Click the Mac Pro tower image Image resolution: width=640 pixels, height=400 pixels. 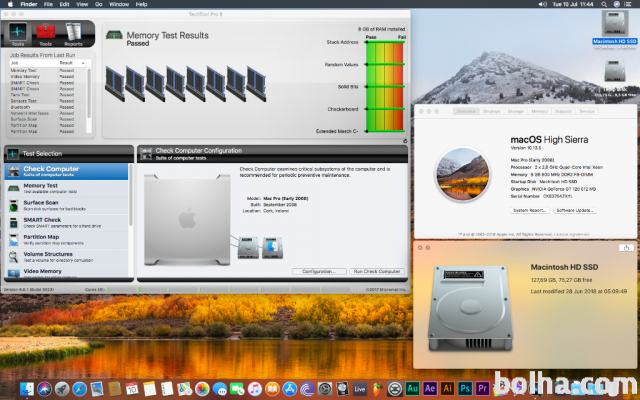[x=187, y=219]
